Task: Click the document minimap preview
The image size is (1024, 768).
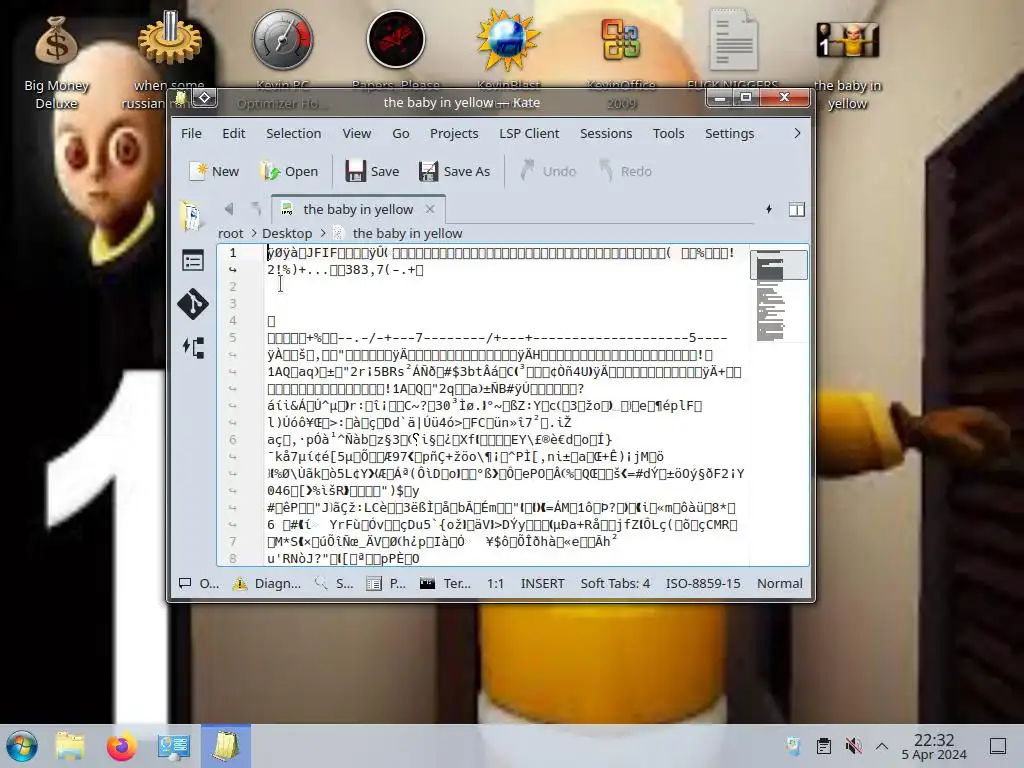Action: tap(778, 295)
